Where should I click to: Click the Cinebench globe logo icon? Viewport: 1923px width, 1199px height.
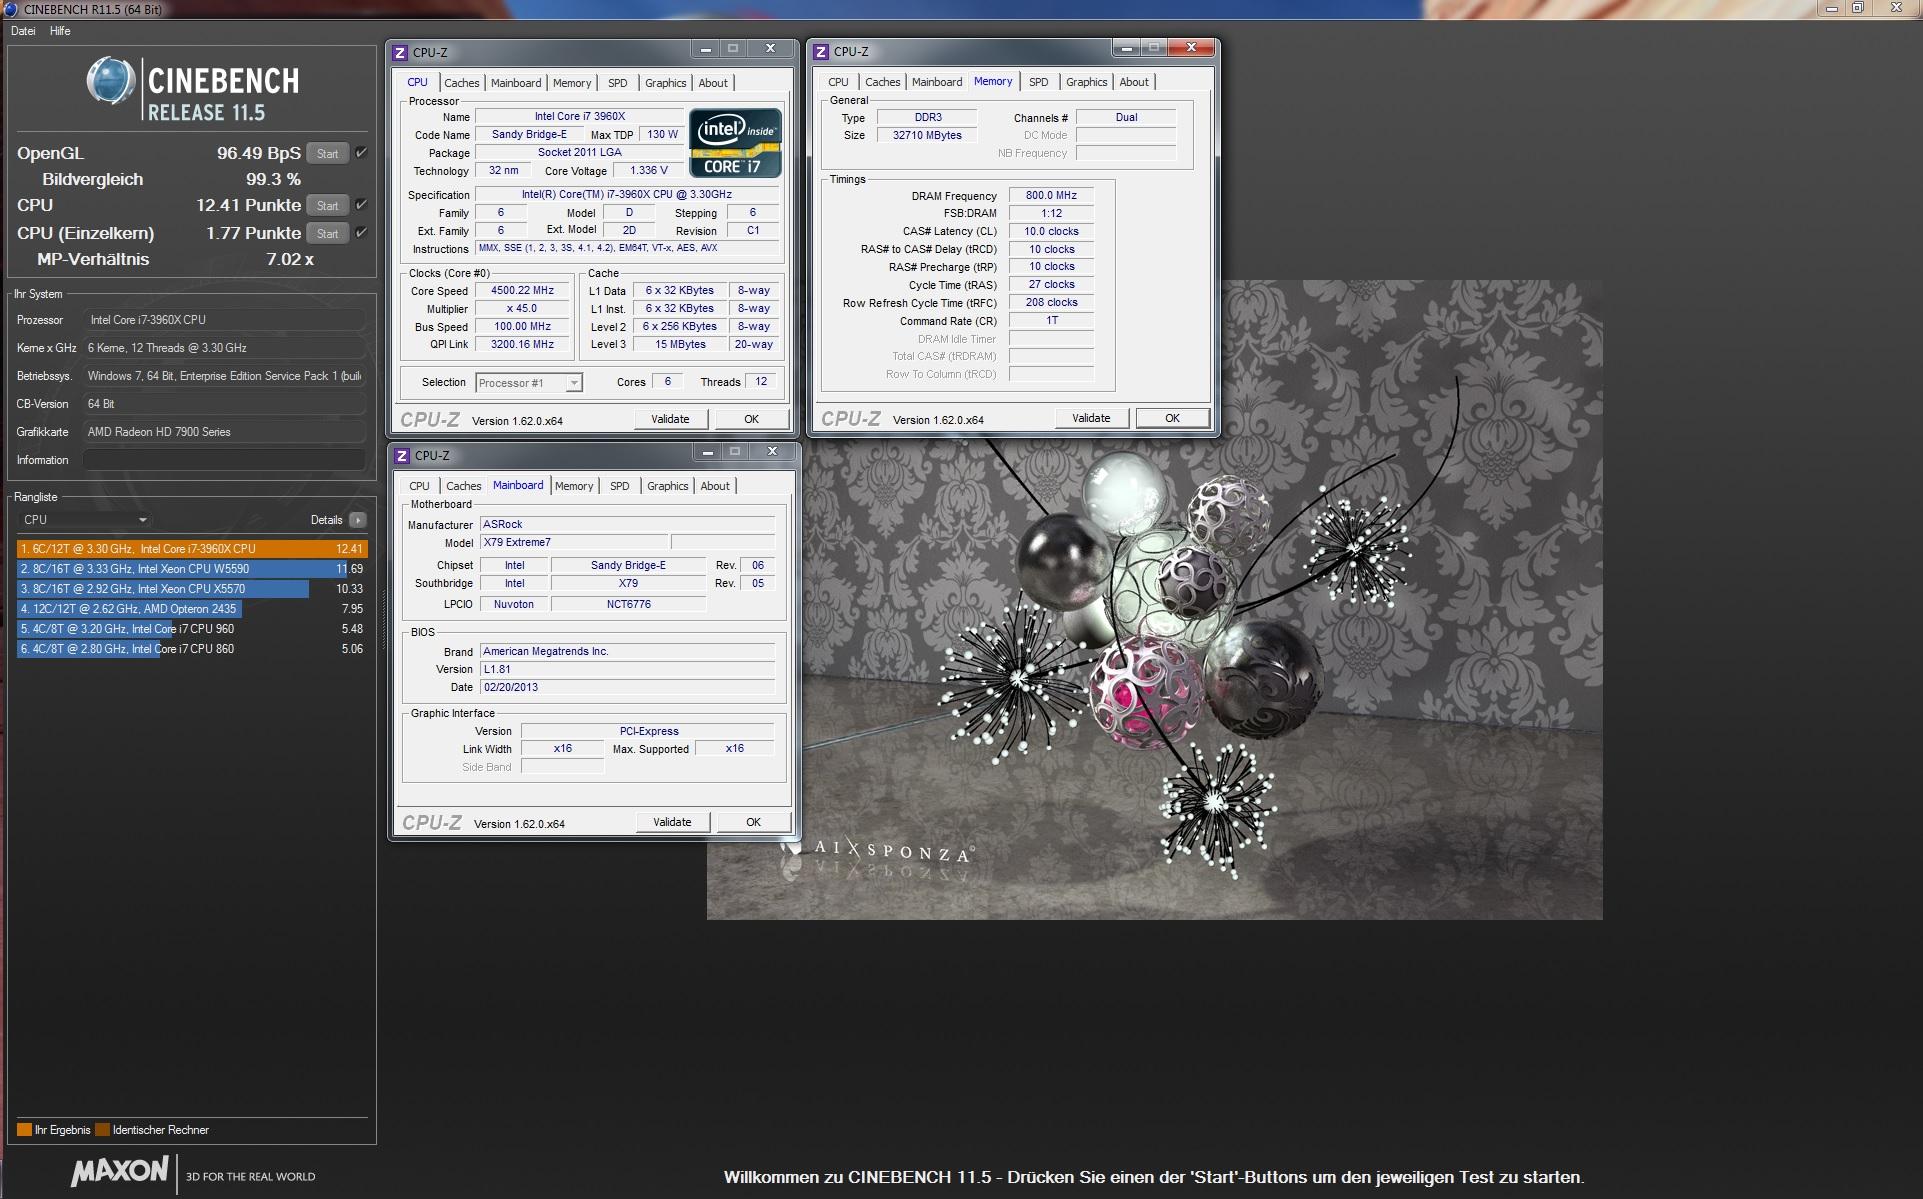tap(110, 81)
